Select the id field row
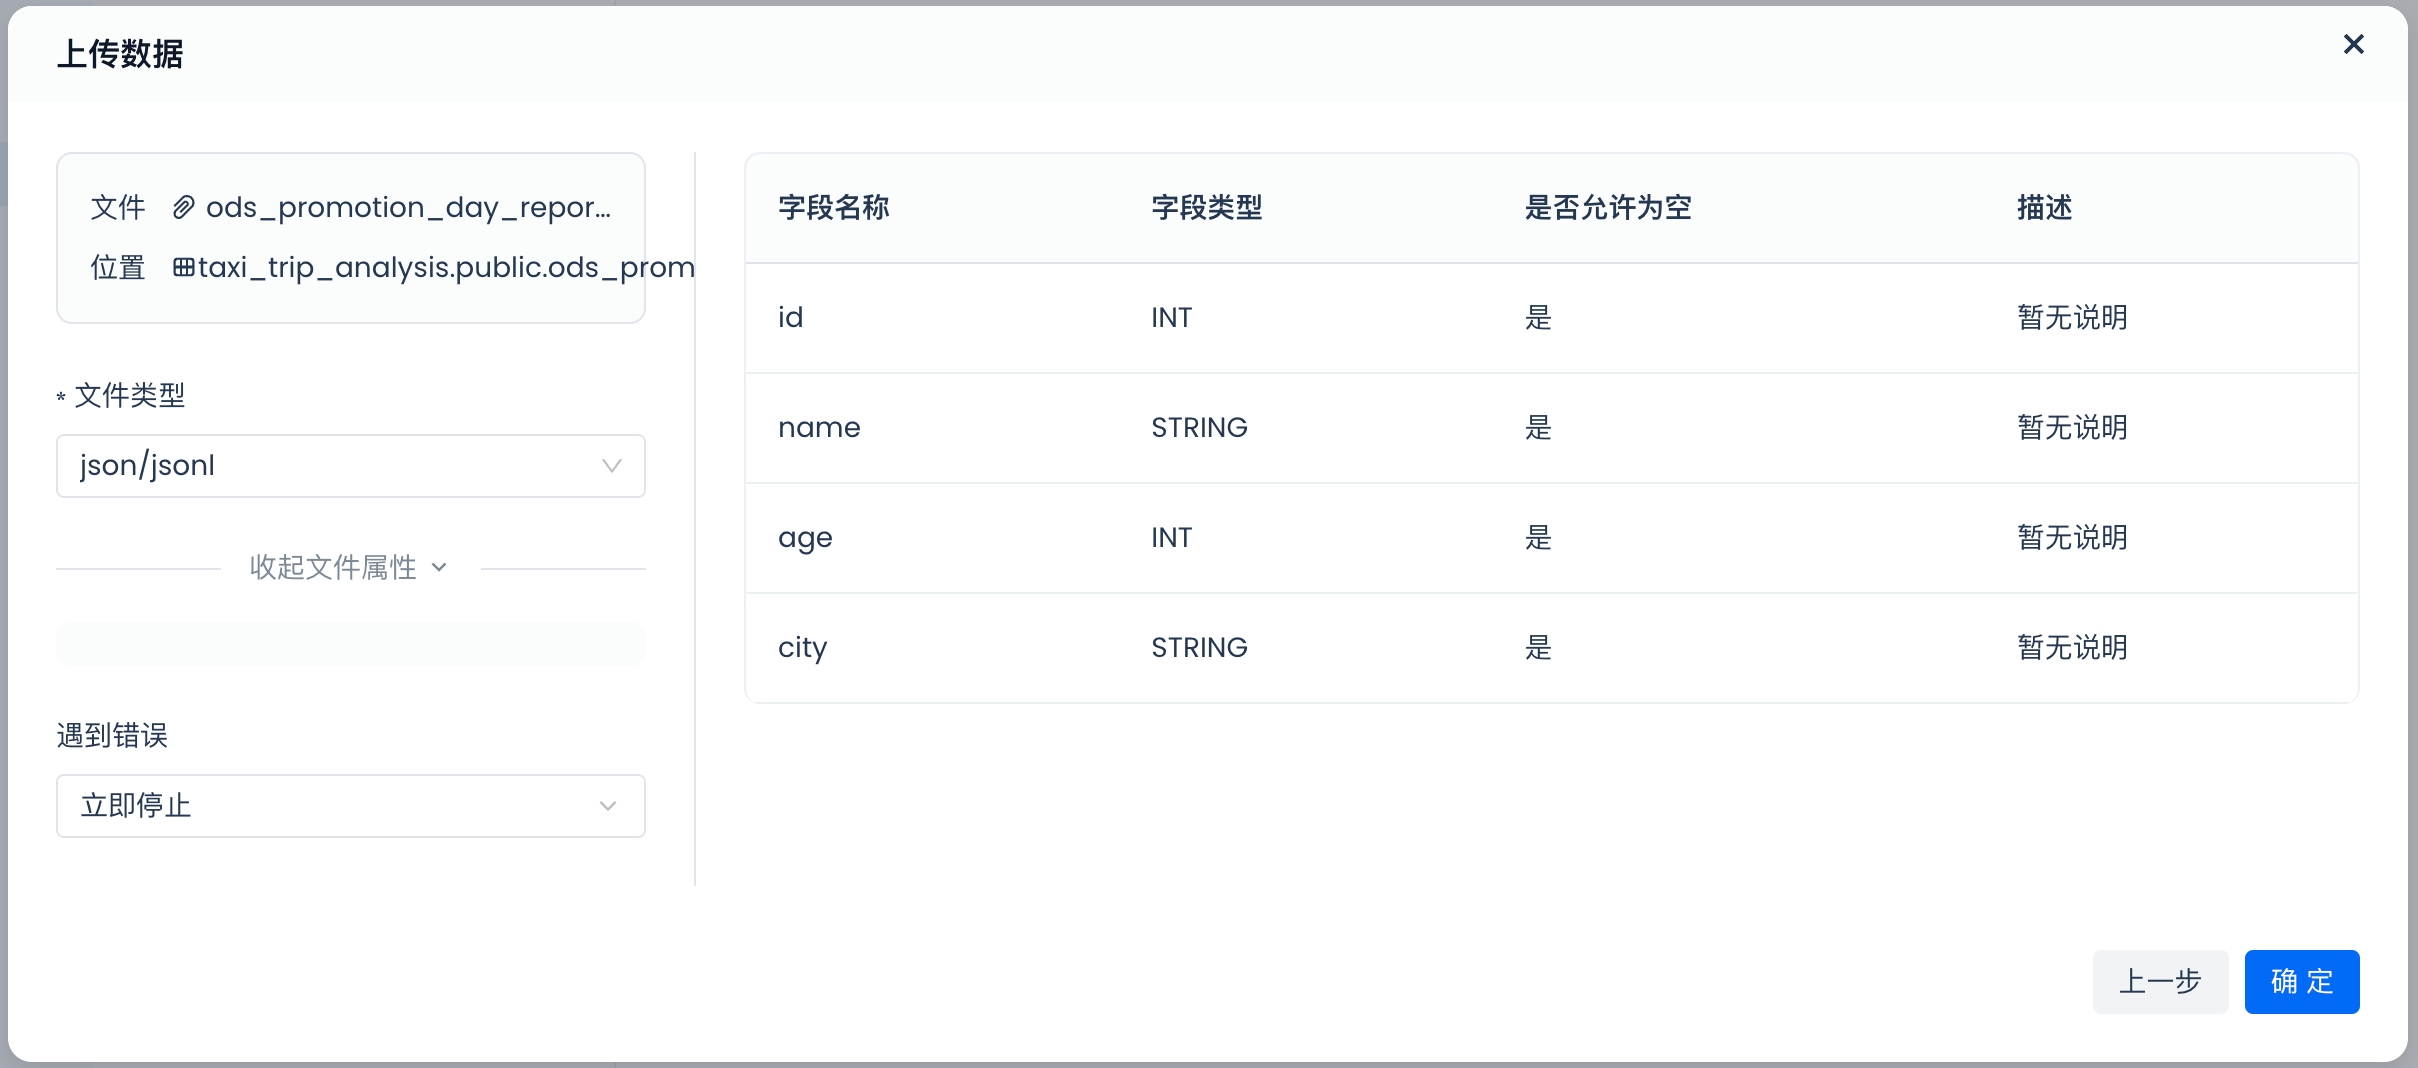 (x=1550, y=318)
